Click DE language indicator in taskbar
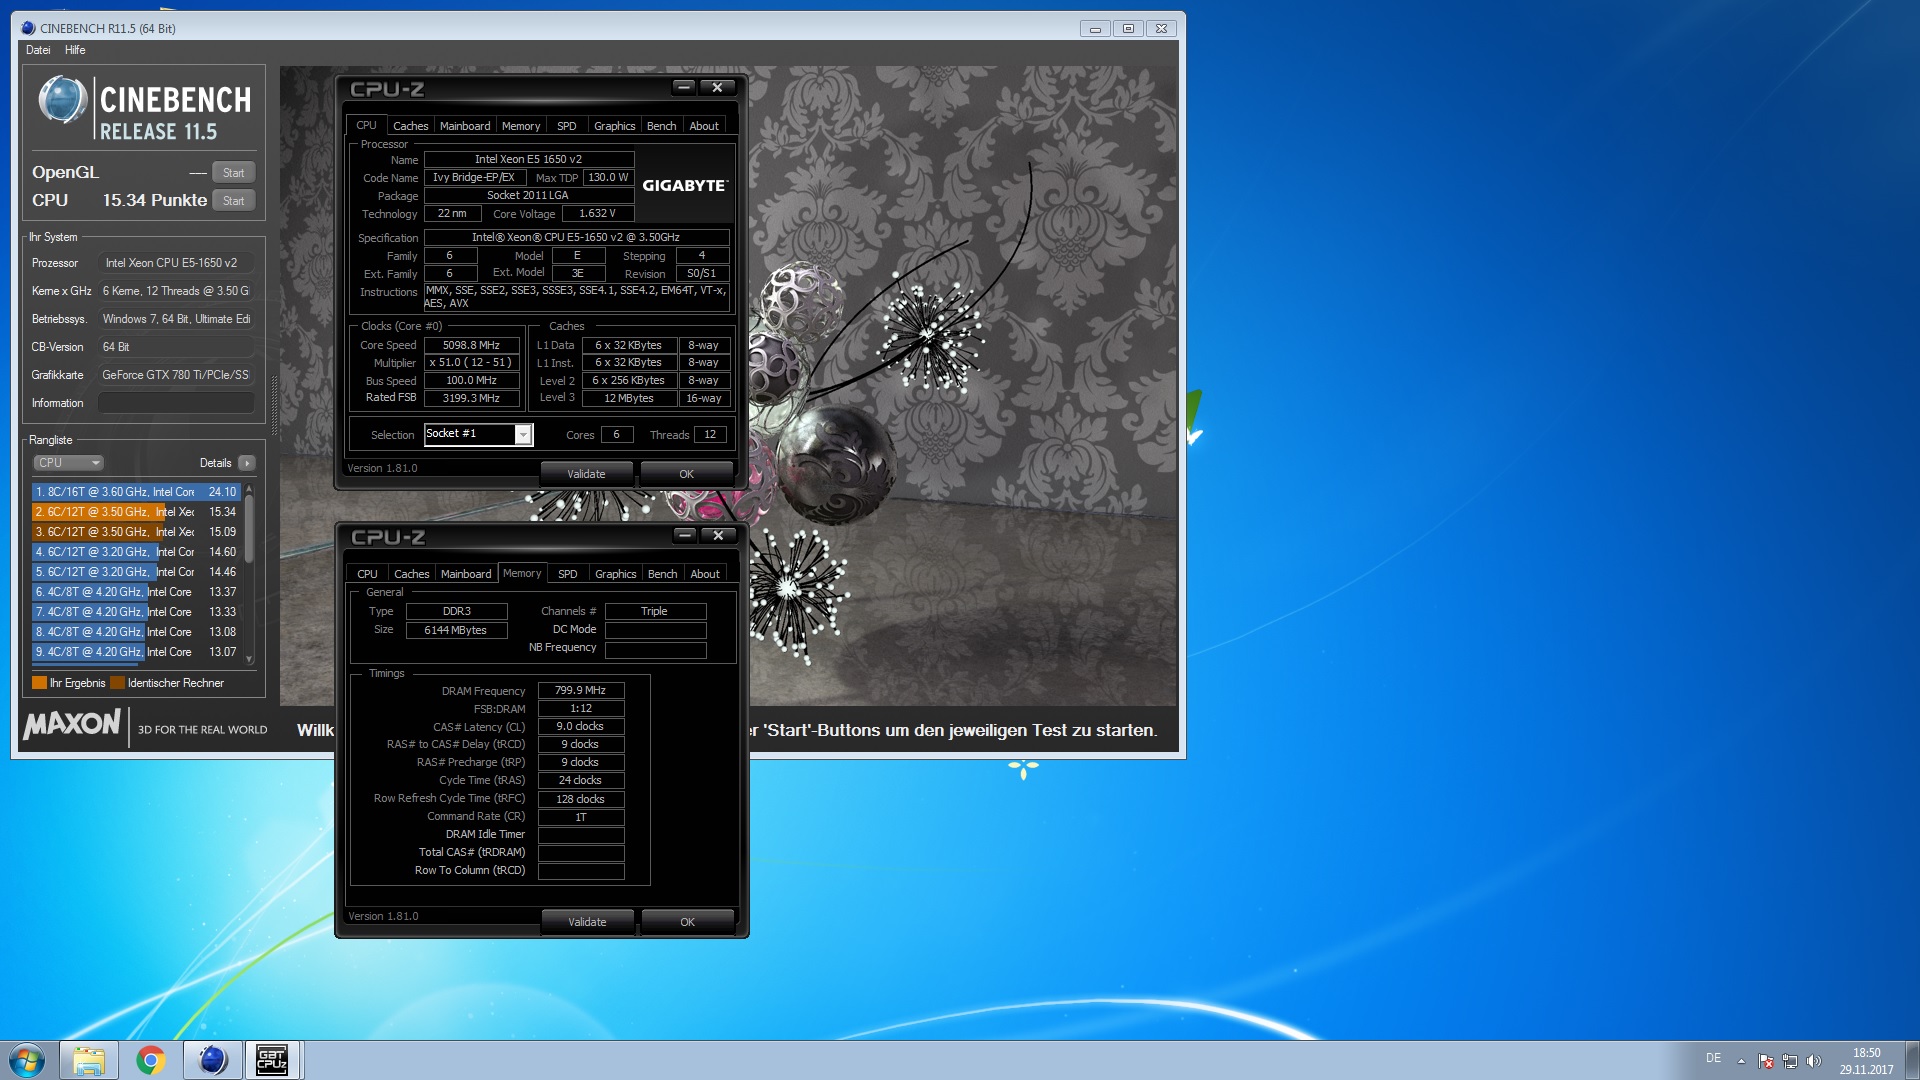Image resolution: width=1920 pixels, height=1080 pixels. point(1713,1058)
